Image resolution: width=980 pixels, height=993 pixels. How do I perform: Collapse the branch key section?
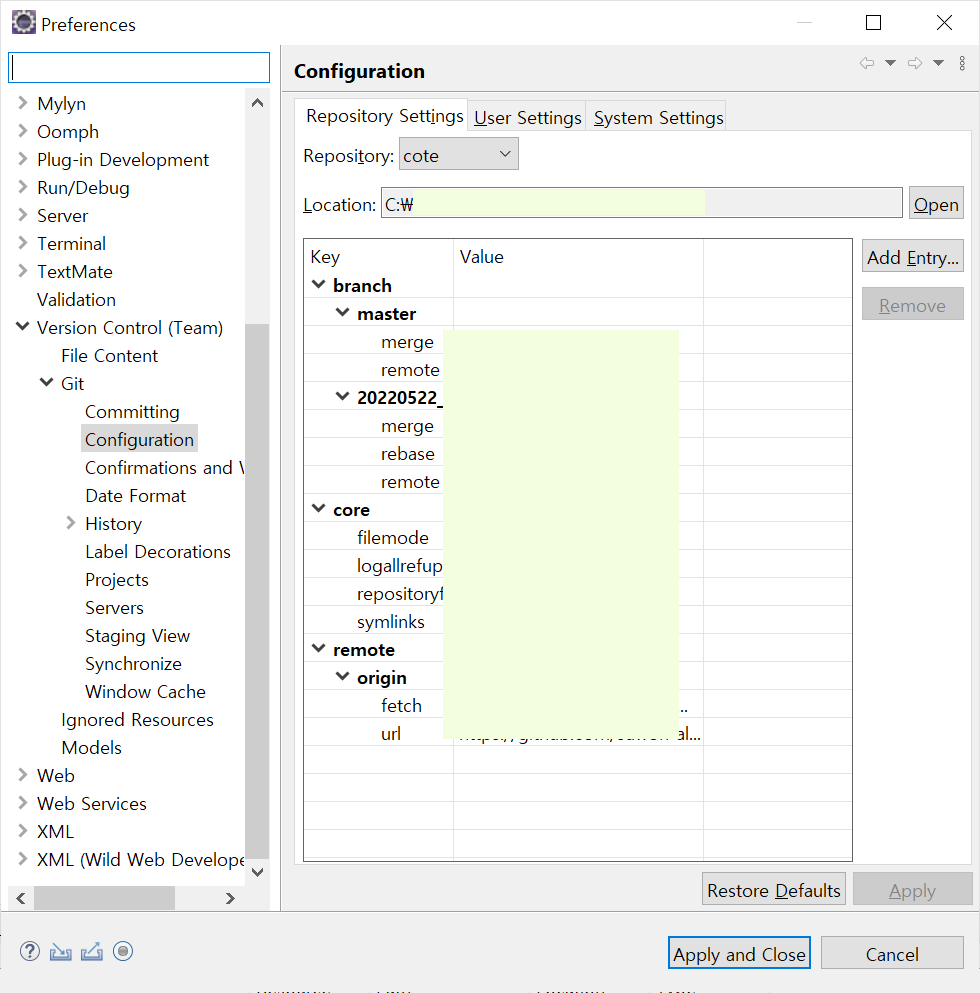click(x=319, y=284)
